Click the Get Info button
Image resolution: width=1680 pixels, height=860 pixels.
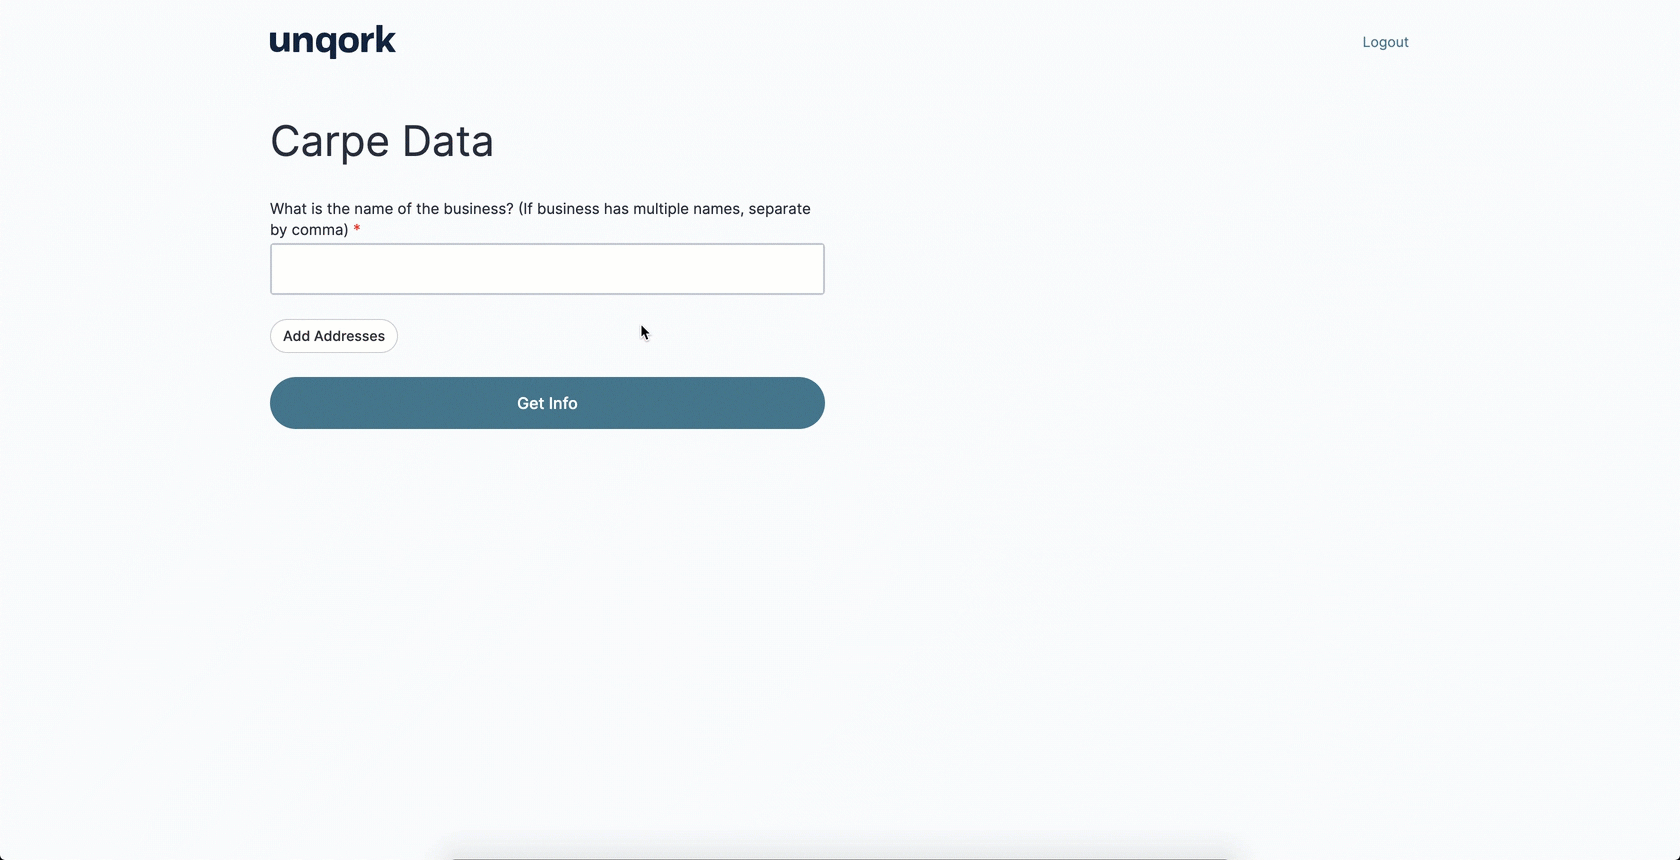click(x=547, y=403)
